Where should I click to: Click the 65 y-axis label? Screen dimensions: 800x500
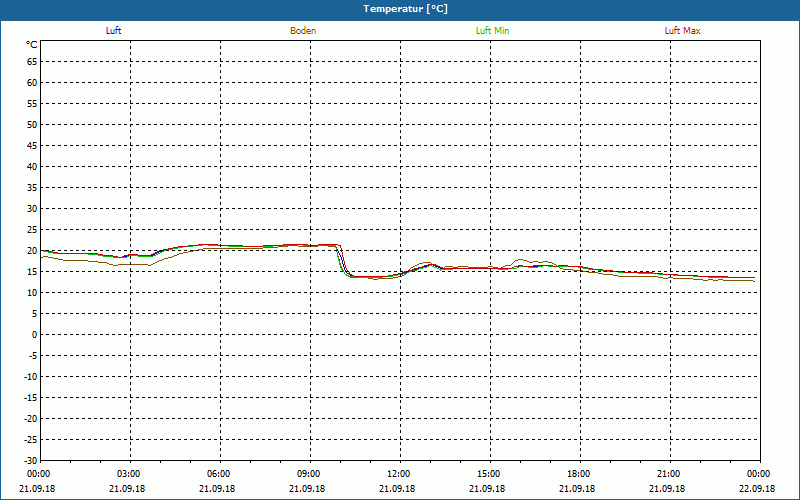coord(32,62)
